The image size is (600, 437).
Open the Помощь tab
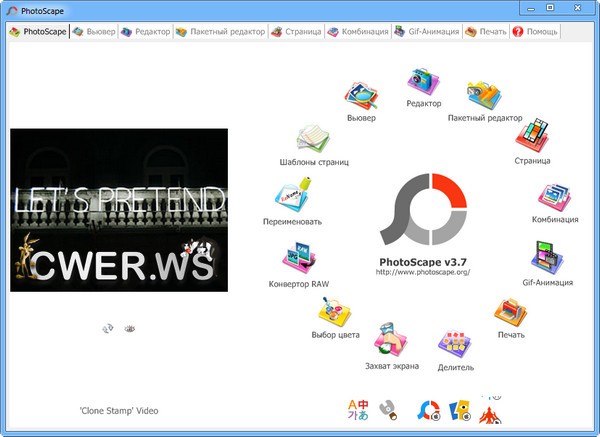[x=536, y=32]
